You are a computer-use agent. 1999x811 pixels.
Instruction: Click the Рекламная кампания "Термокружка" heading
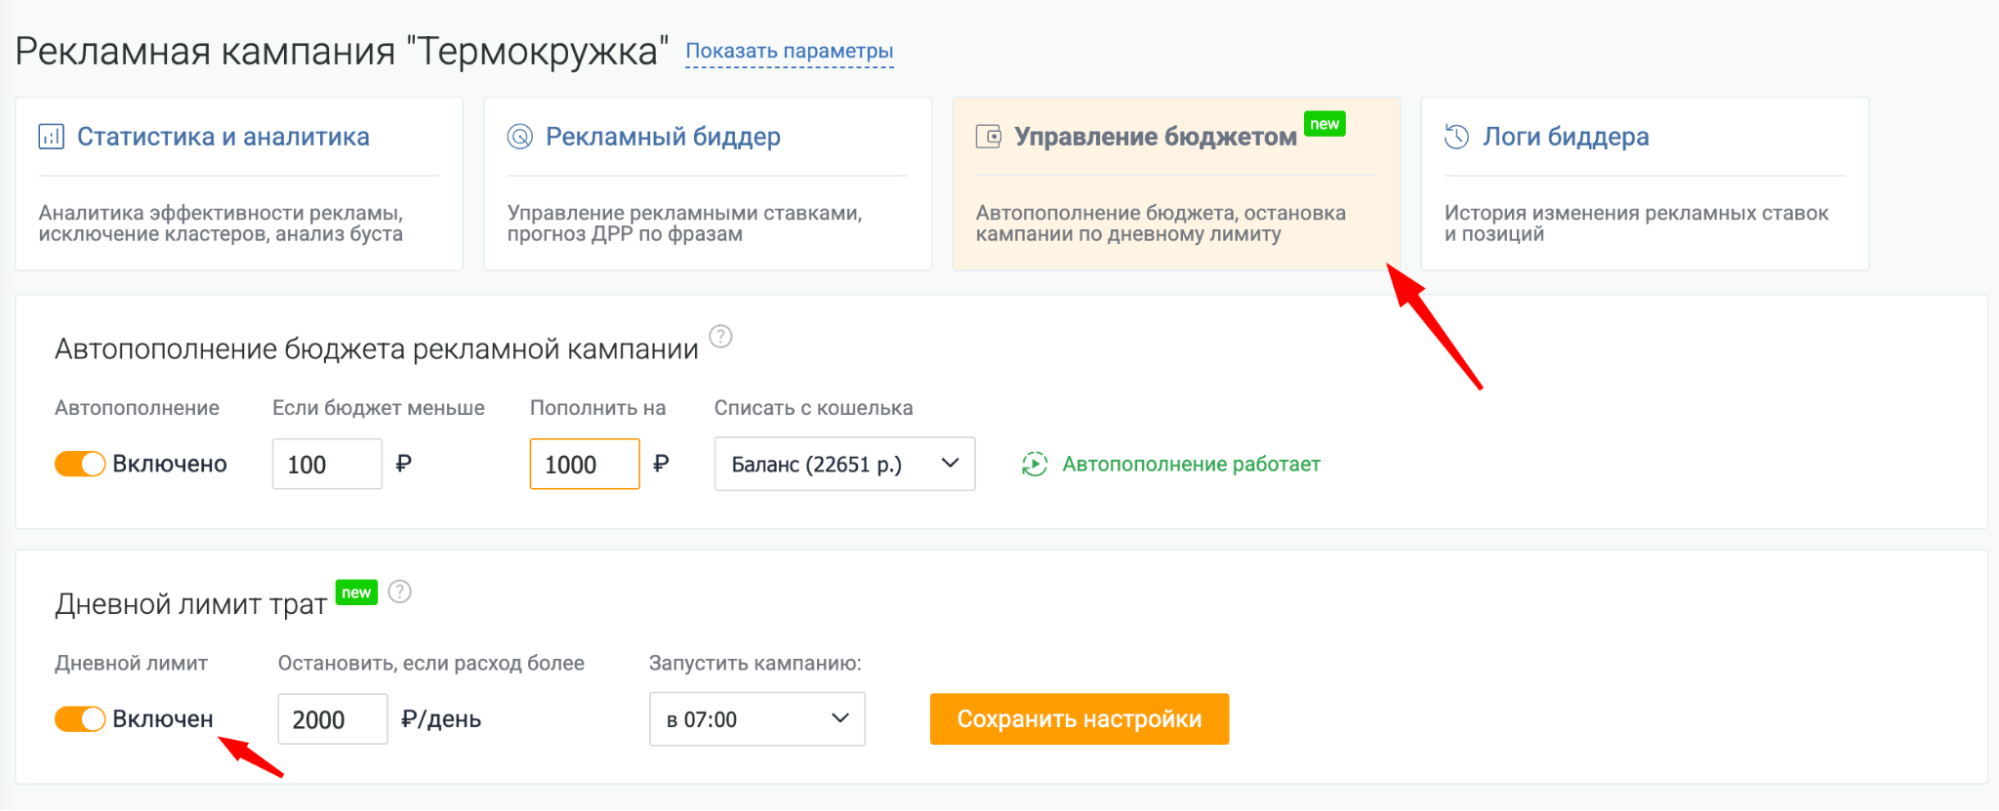(342, 51)
